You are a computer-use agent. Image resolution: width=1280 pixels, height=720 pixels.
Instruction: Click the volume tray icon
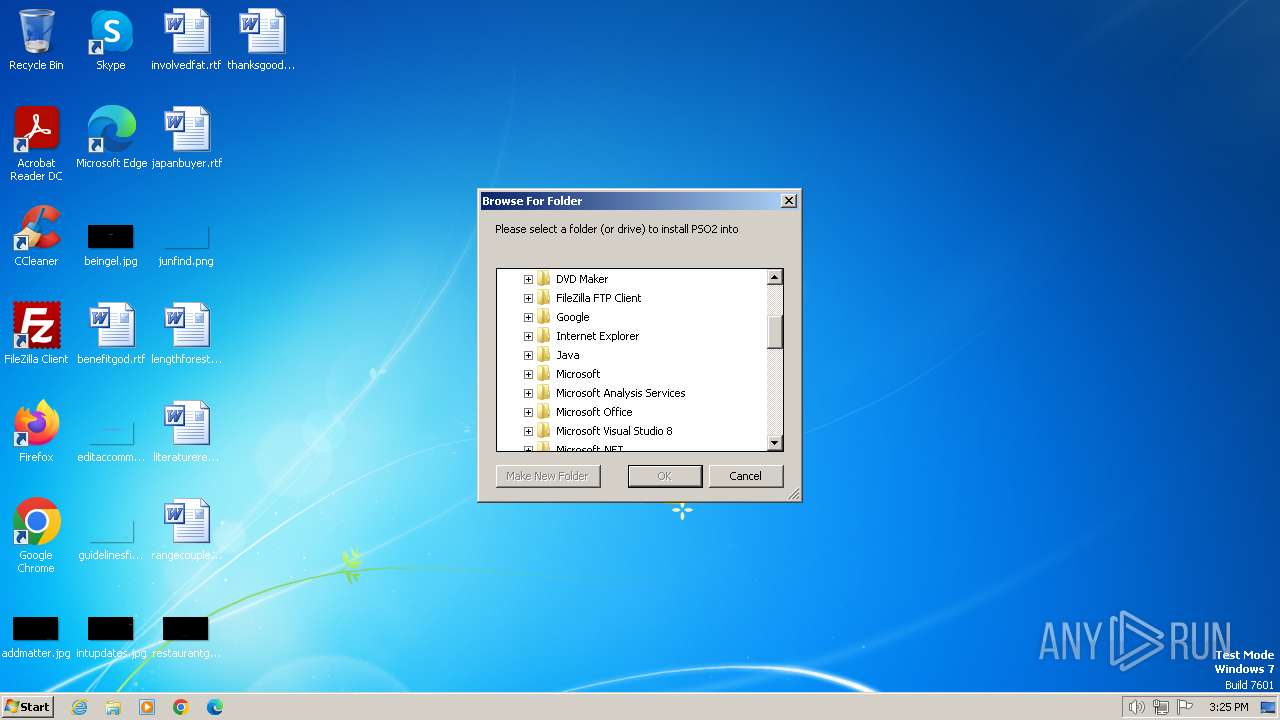(x=1137, y=707)
